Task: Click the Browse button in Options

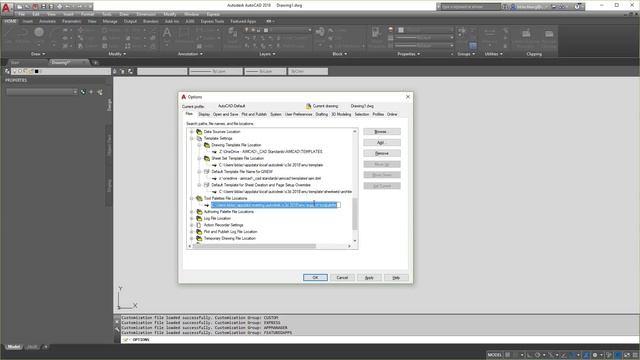Action: coord(382,132)
